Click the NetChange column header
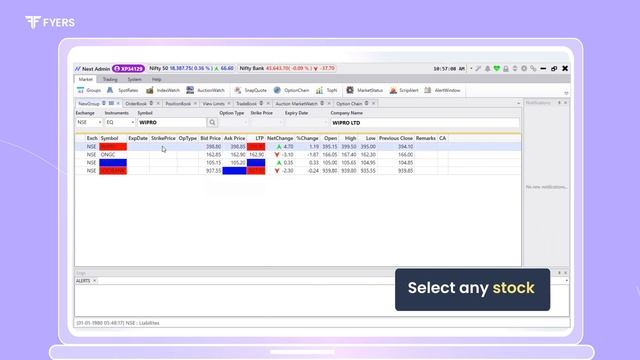The height and width of the screenshot is (360, 640). point(280,138)
